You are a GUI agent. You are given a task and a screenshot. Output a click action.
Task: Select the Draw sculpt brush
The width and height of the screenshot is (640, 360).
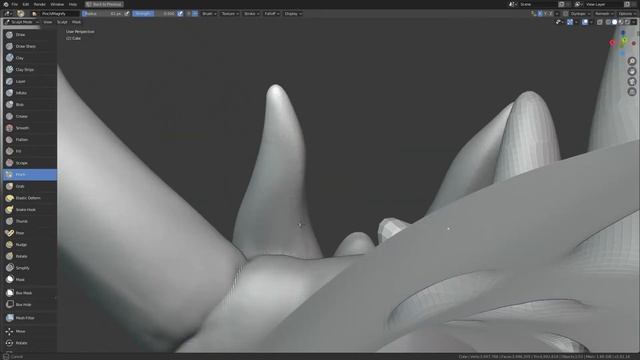[29, 35]
